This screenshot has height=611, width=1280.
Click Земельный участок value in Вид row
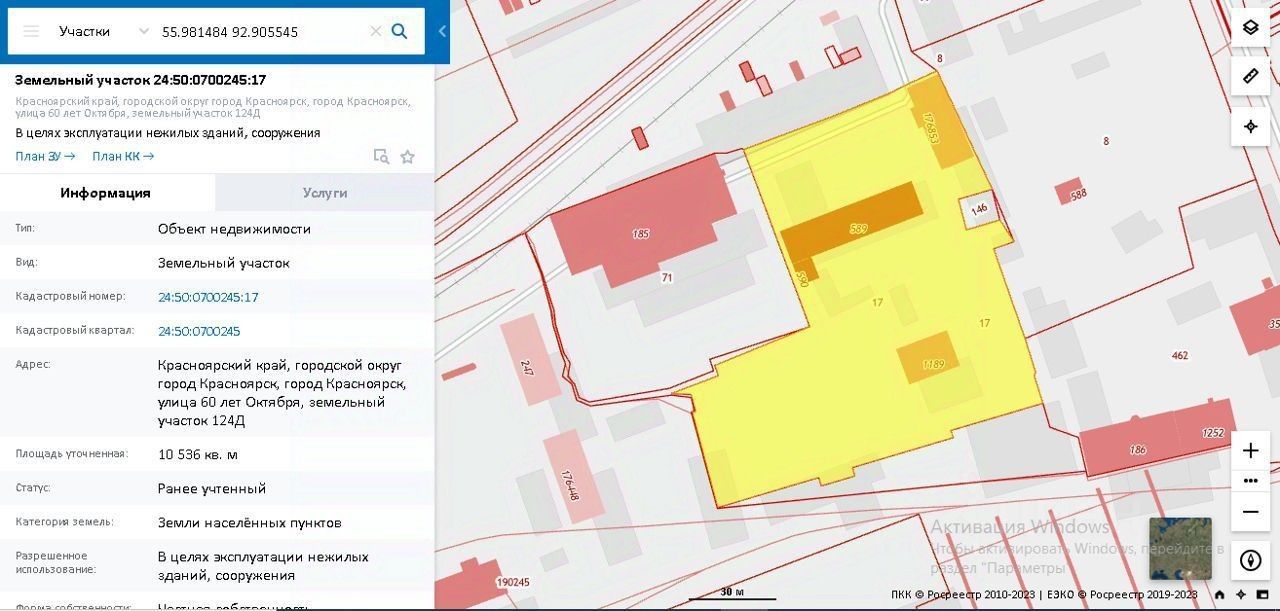point(224,263)
